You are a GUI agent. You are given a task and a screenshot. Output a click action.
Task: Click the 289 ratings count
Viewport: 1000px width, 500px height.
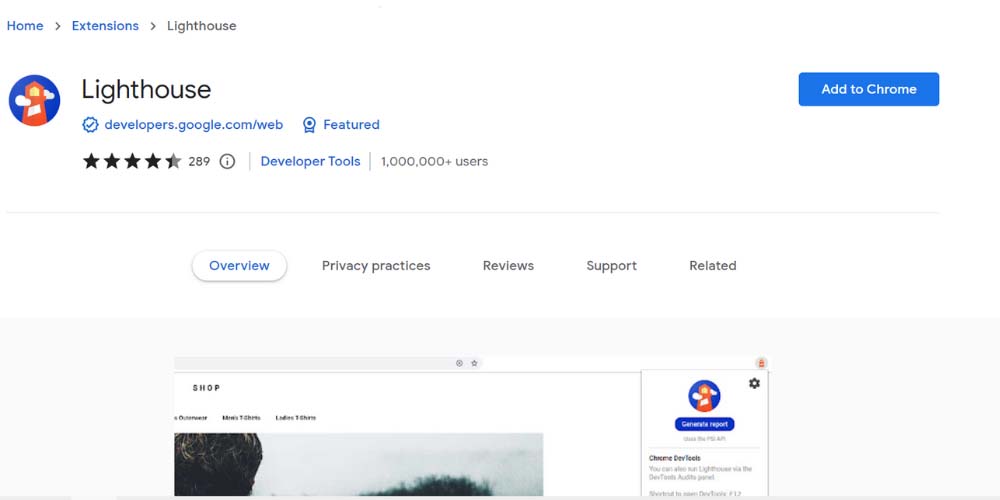click(199, 161)
